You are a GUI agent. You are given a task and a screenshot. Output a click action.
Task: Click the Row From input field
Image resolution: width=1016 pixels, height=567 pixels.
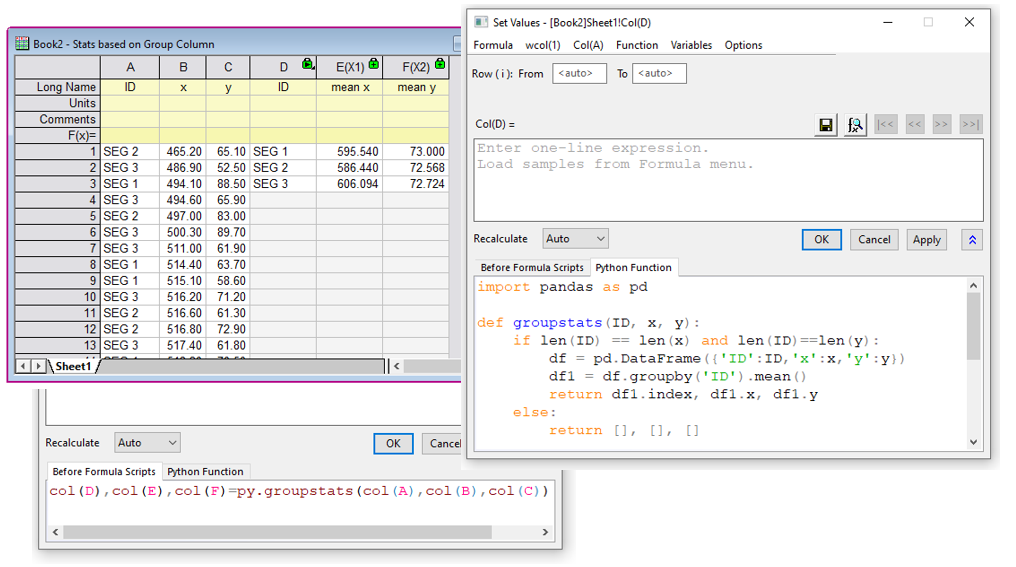[579, 74]
